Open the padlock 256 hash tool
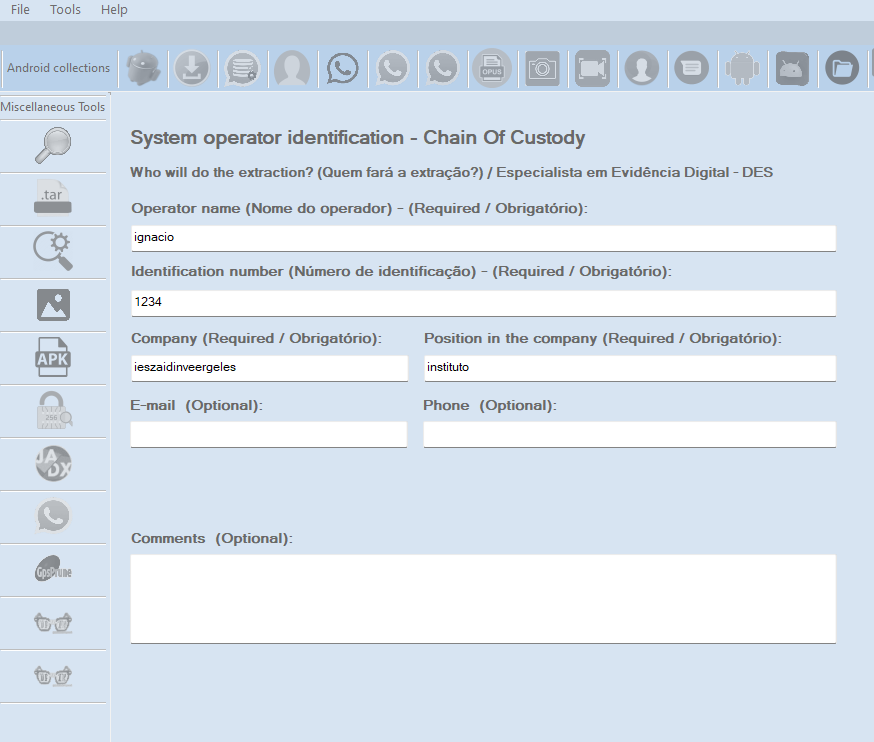Image resolution: width=874 pixels, height=742 pixels. [53, 411]
